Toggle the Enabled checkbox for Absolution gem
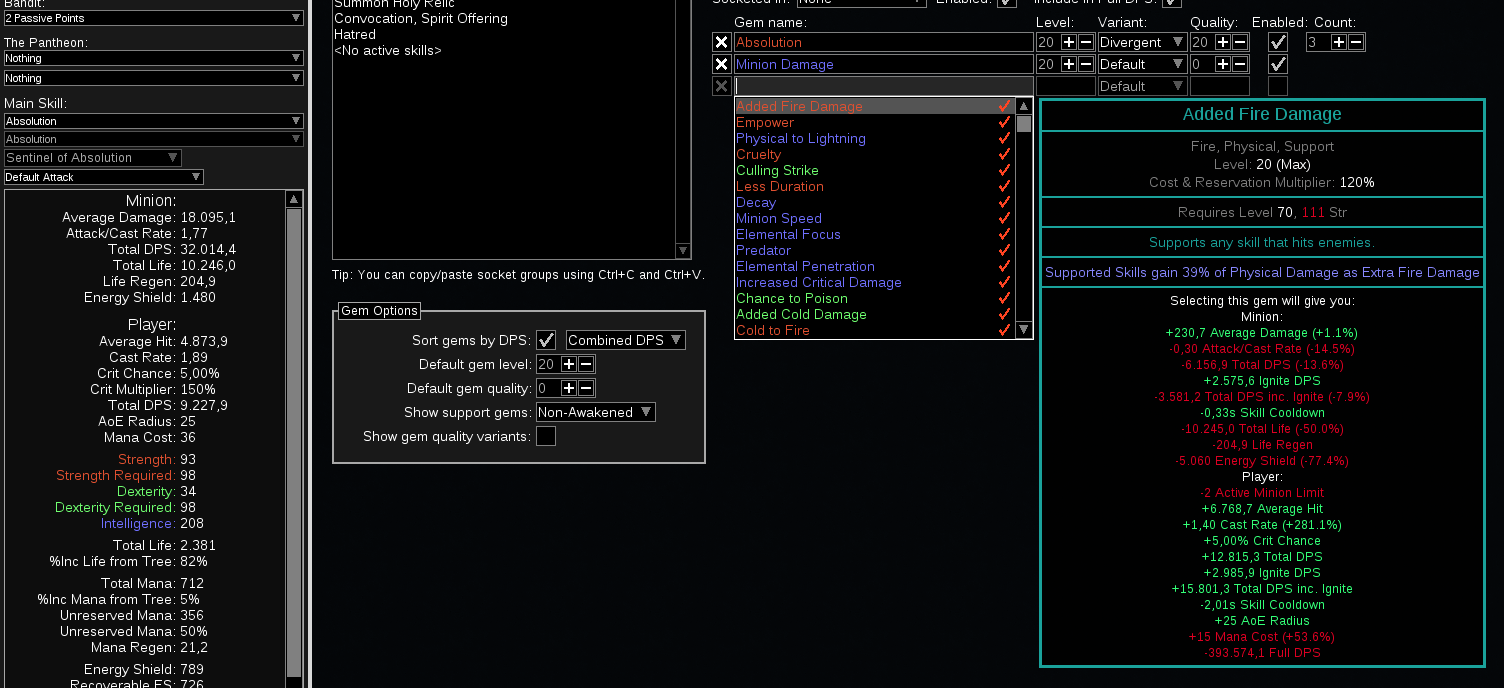 point(1278,42)
